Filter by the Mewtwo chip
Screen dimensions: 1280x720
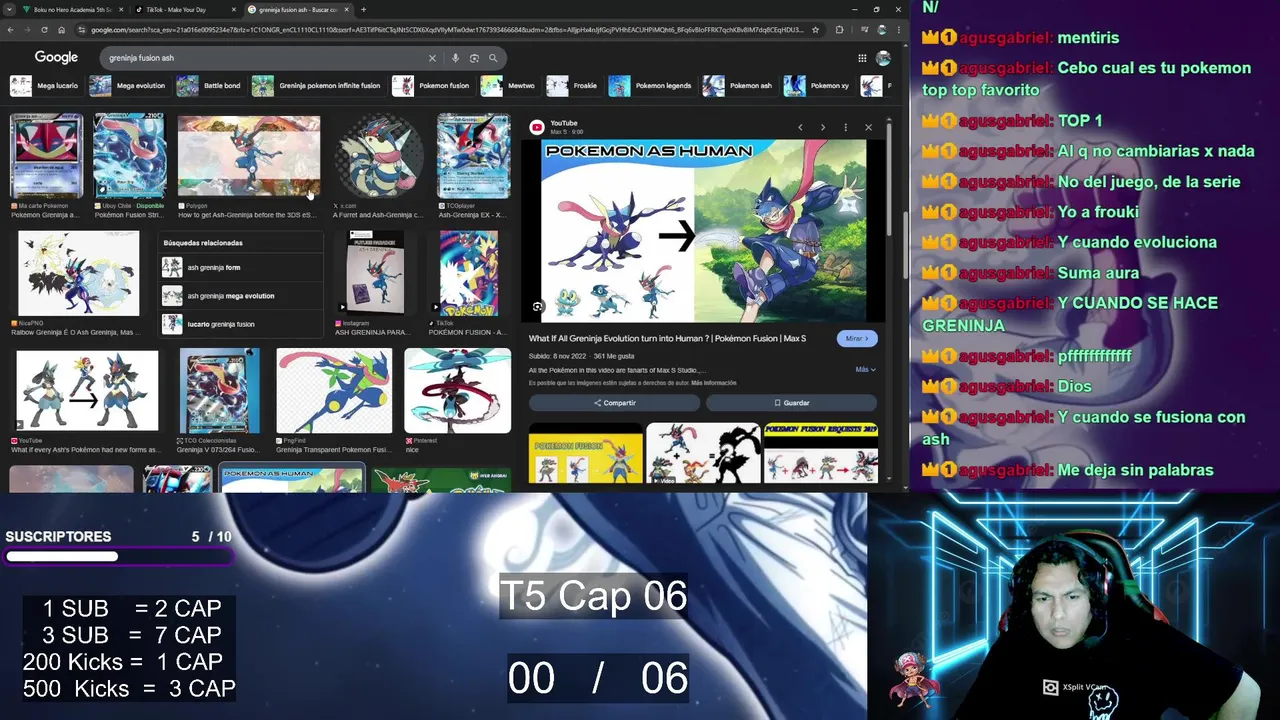pos(508,86)
